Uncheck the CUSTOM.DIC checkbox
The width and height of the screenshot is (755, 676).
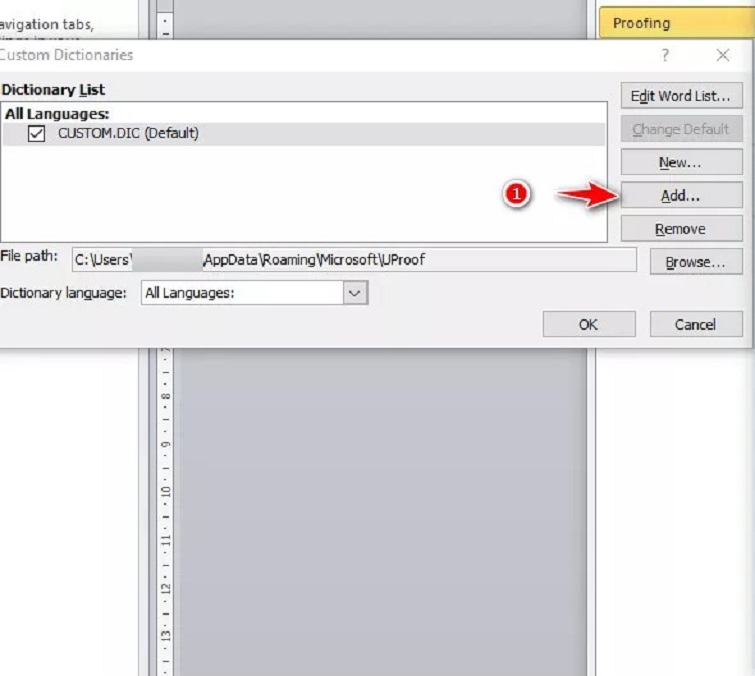coord(37,133)
